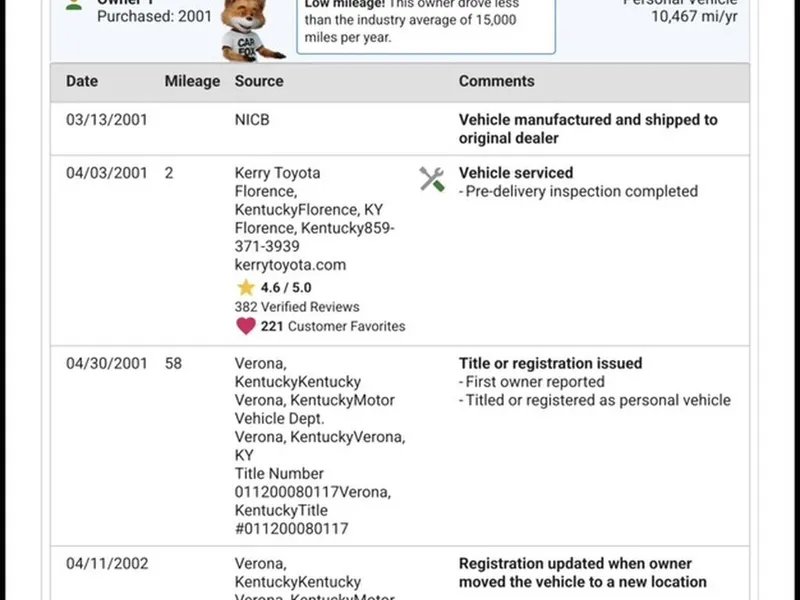Click the Source column header
This screenshot has height=600, width=800.
[259, 81]
